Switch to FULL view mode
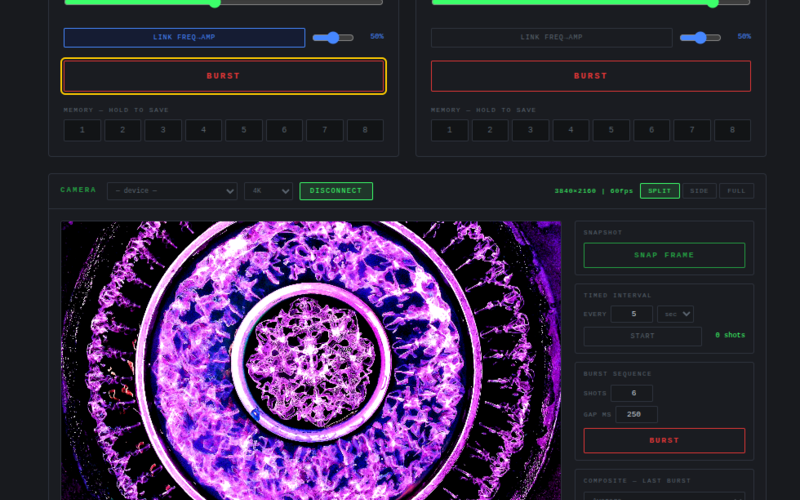Image resolution: width=800 pixels, height=500 pixels. (737, 191)
